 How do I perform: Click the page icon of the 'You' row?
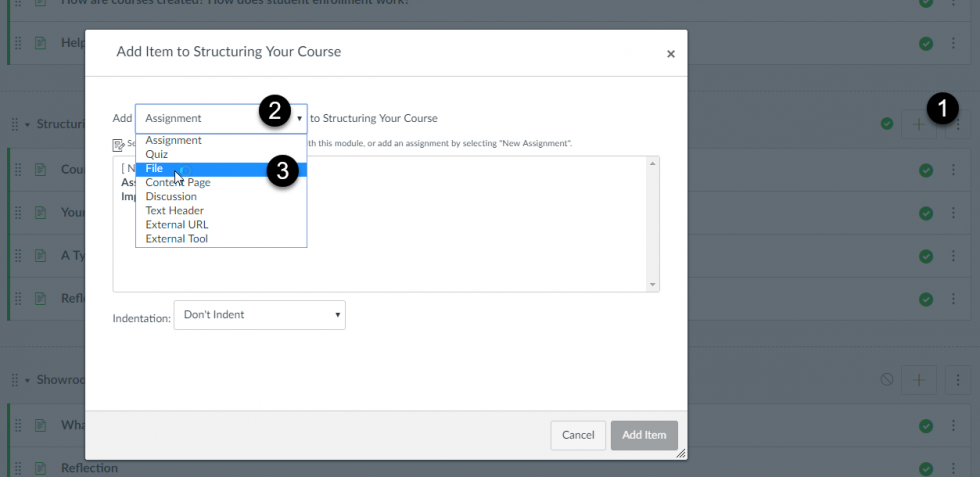point(41,213)
